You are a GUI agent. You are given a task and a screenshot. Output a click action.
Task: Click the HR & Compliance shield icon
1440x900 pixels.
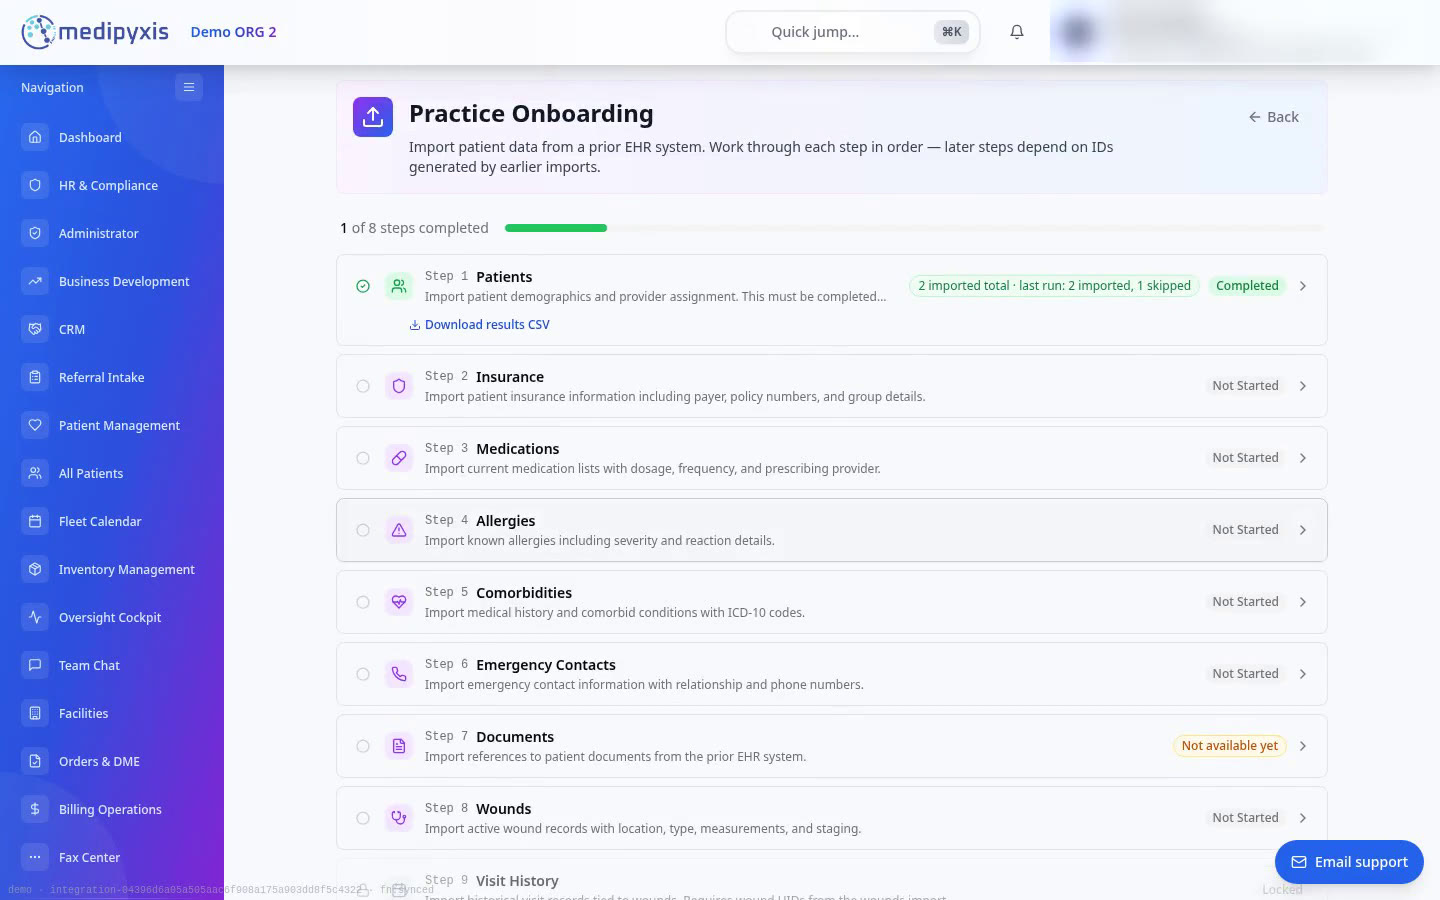click(x=35, y=185)
